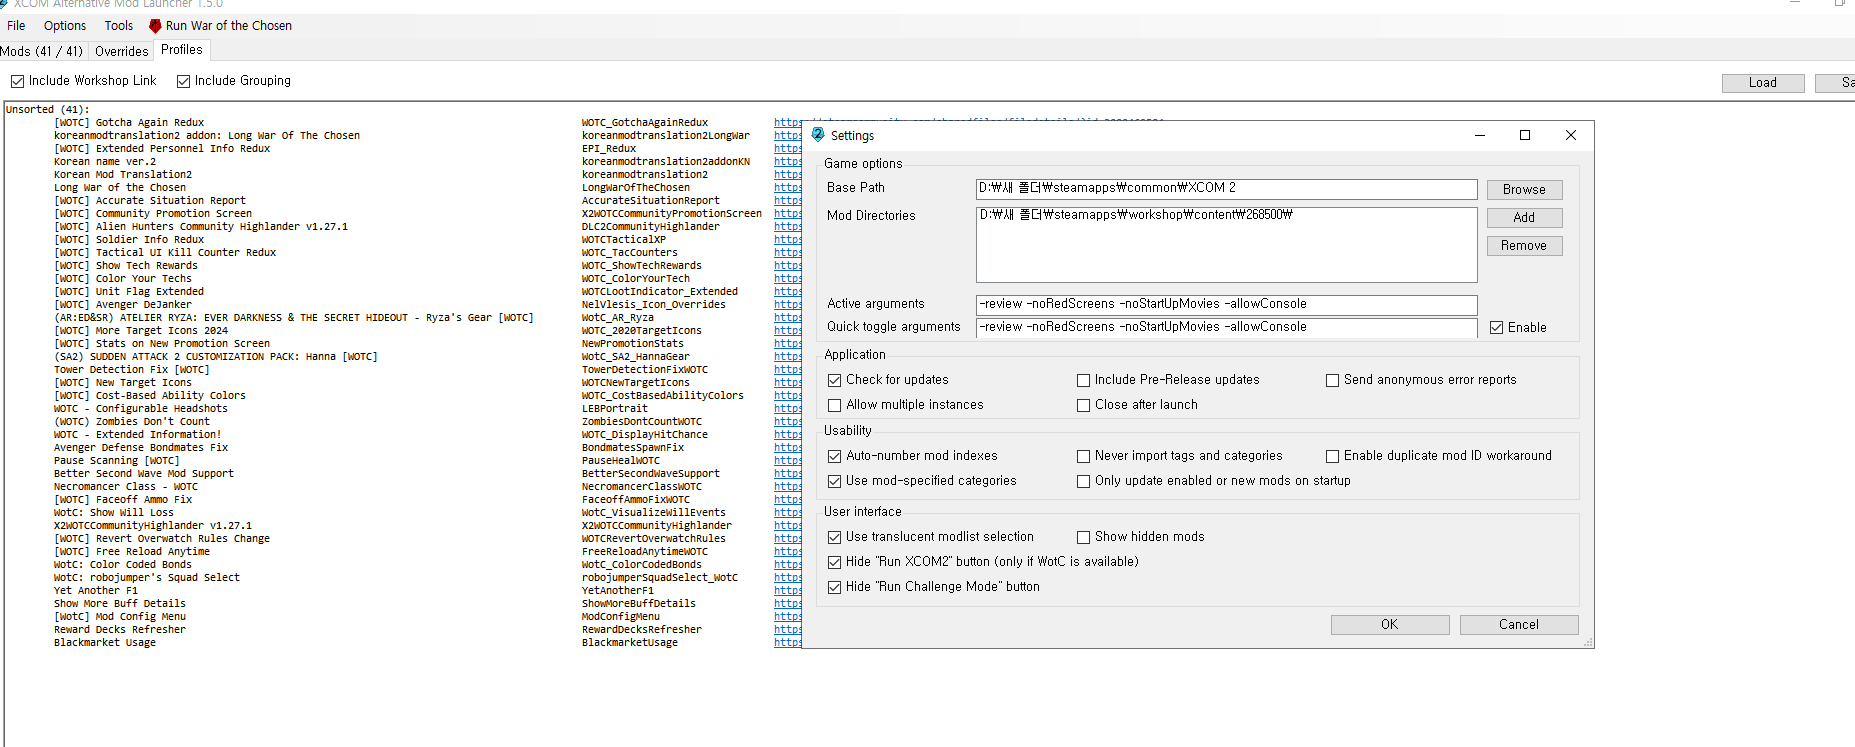The height and width of the screenshot is (747, 1855).
Task: Click 'Yet Another F1' entry
Action: (96, 591)
